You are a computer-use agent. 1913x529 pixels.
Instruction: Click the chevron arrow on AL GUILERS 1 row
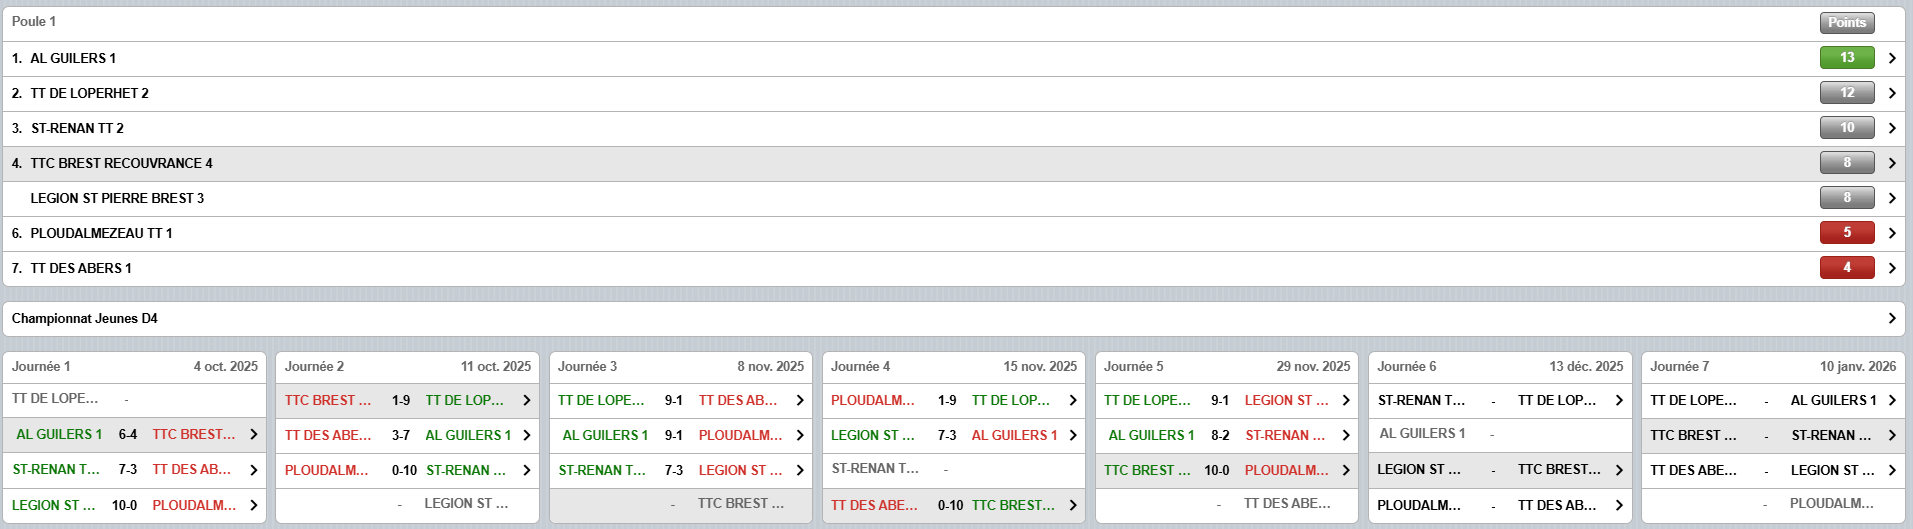coord(1891,58)
